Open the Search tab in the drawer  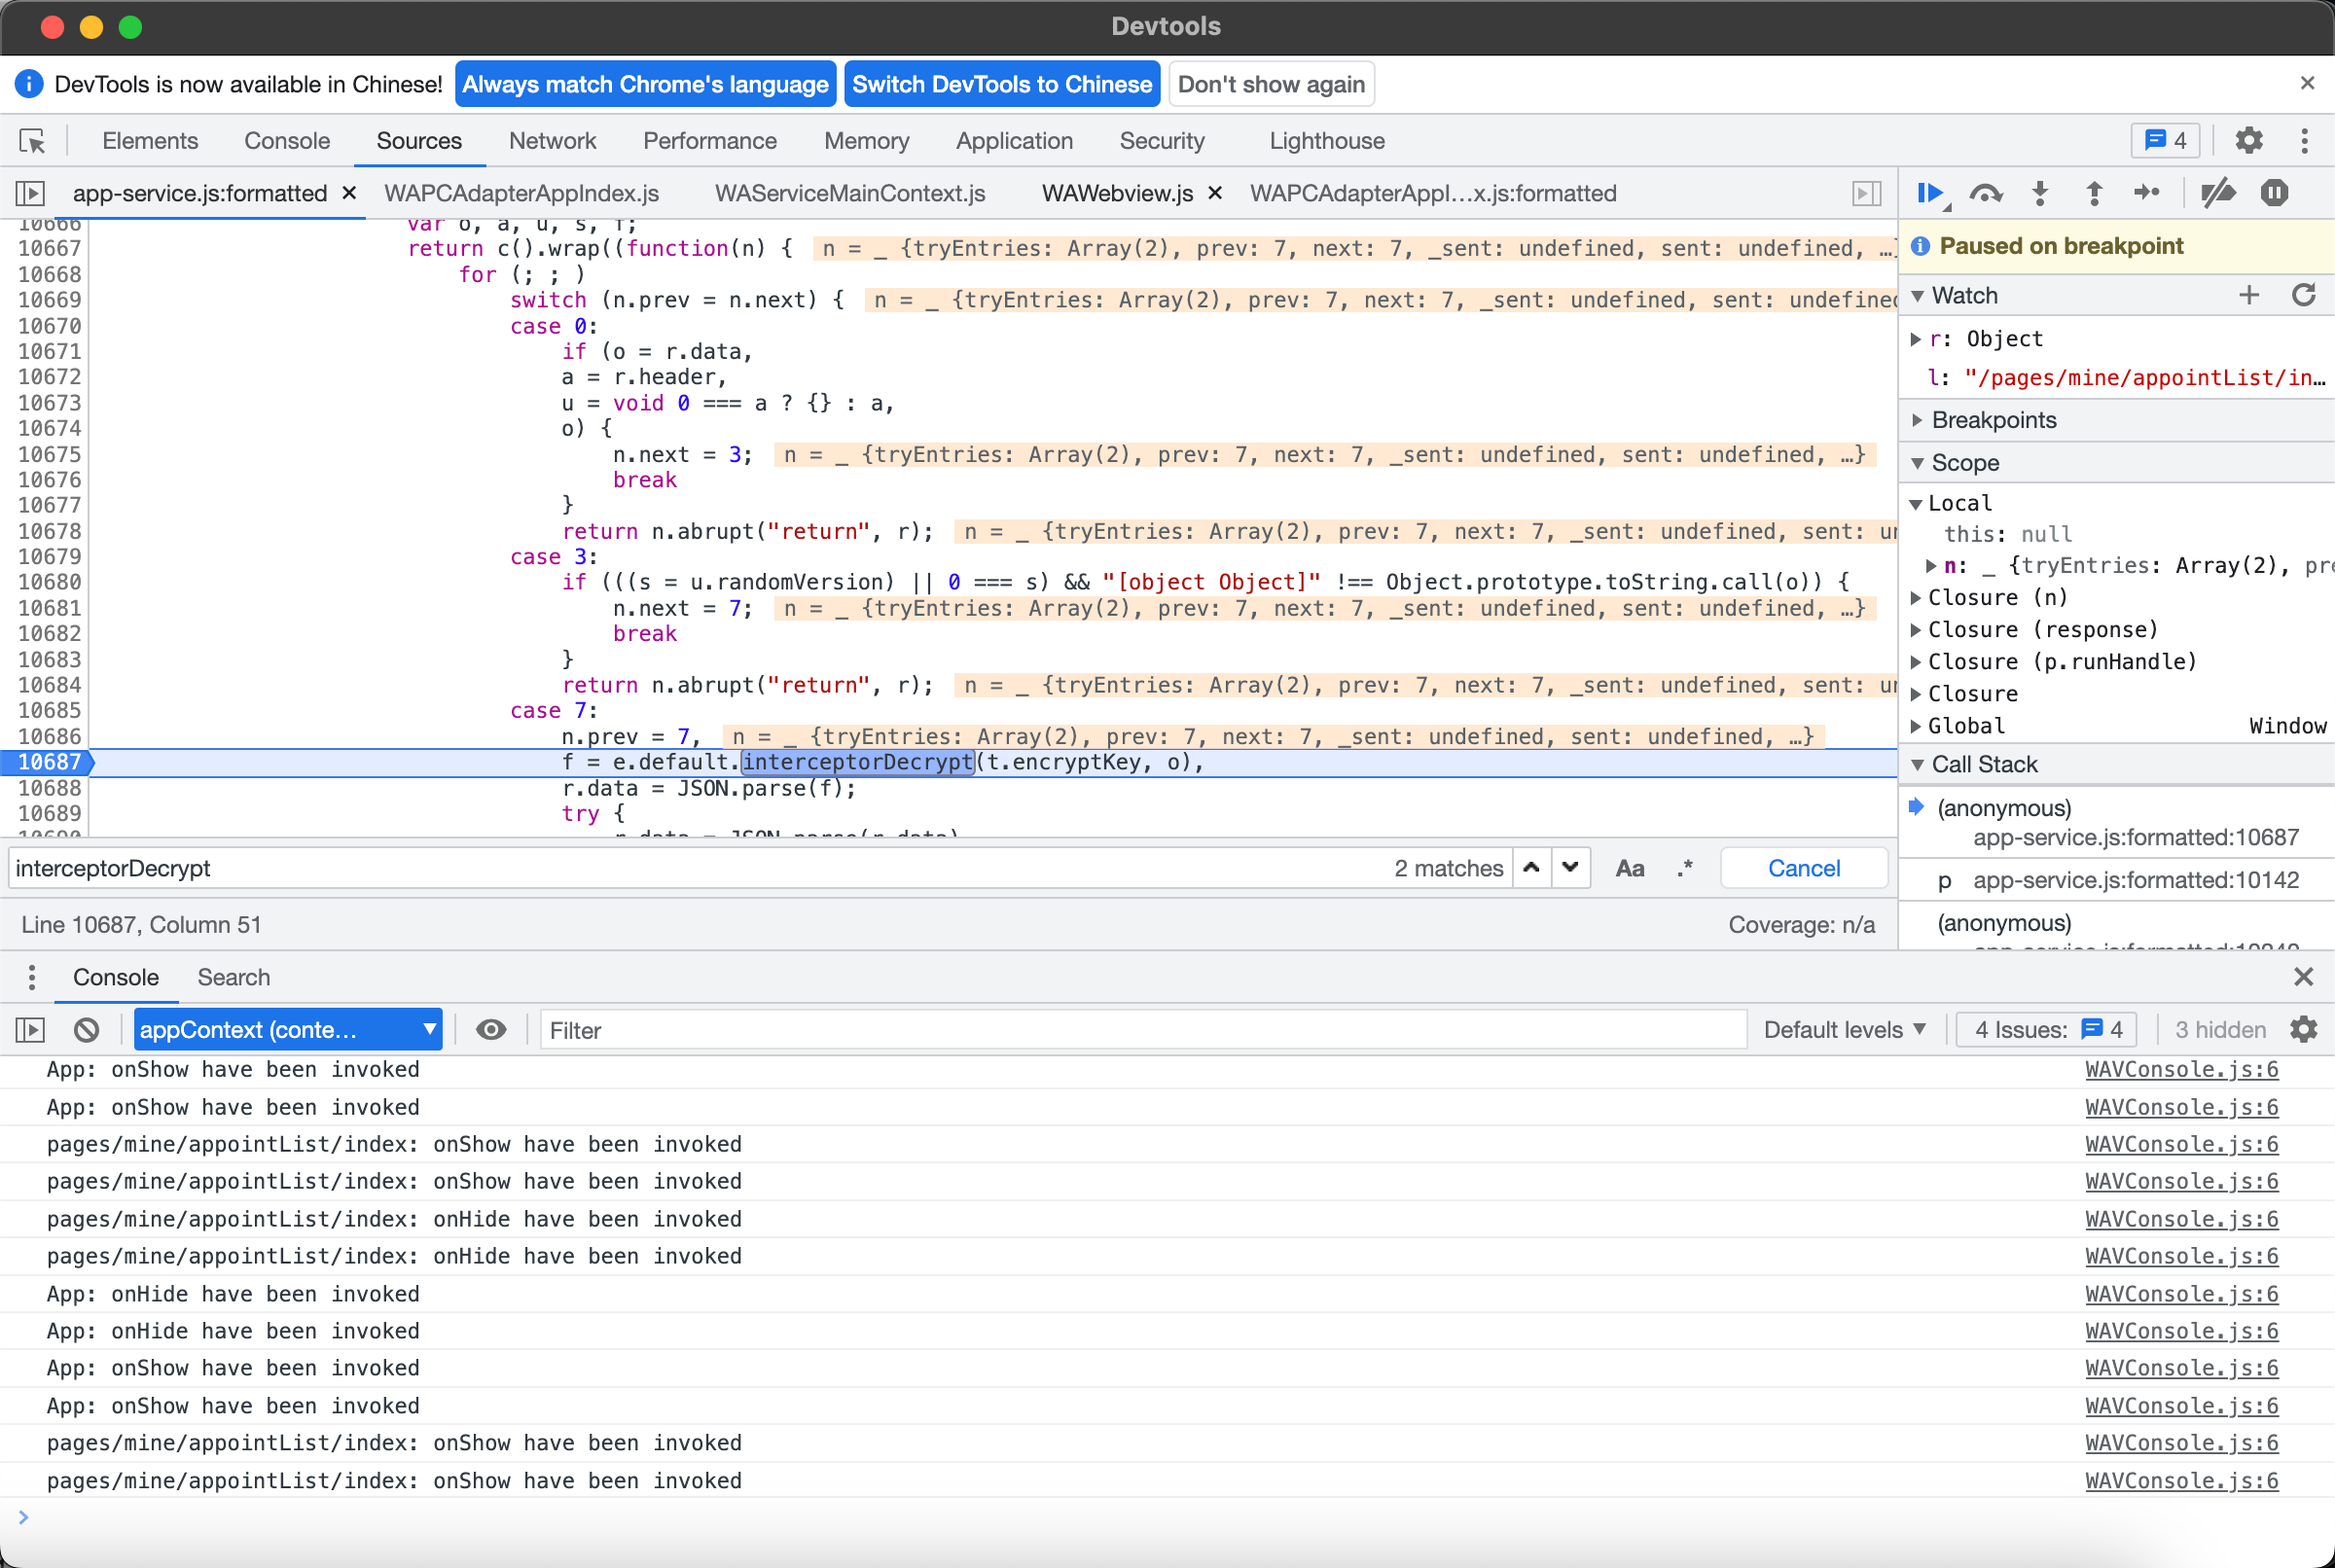(x=233, y=977)
